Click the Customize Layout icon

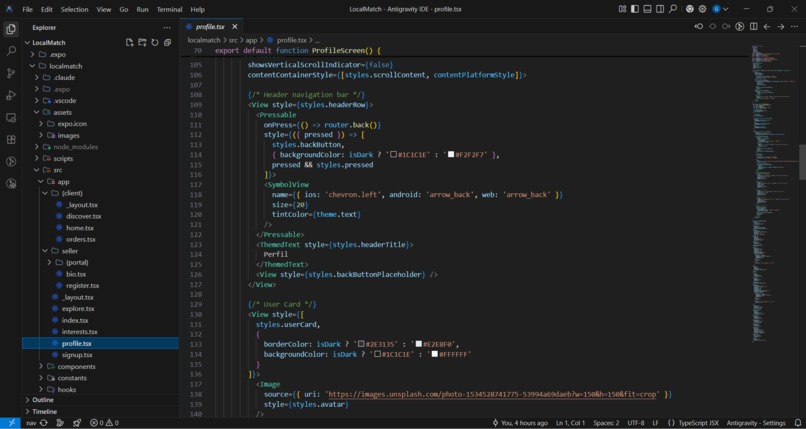tap(622, 9)
